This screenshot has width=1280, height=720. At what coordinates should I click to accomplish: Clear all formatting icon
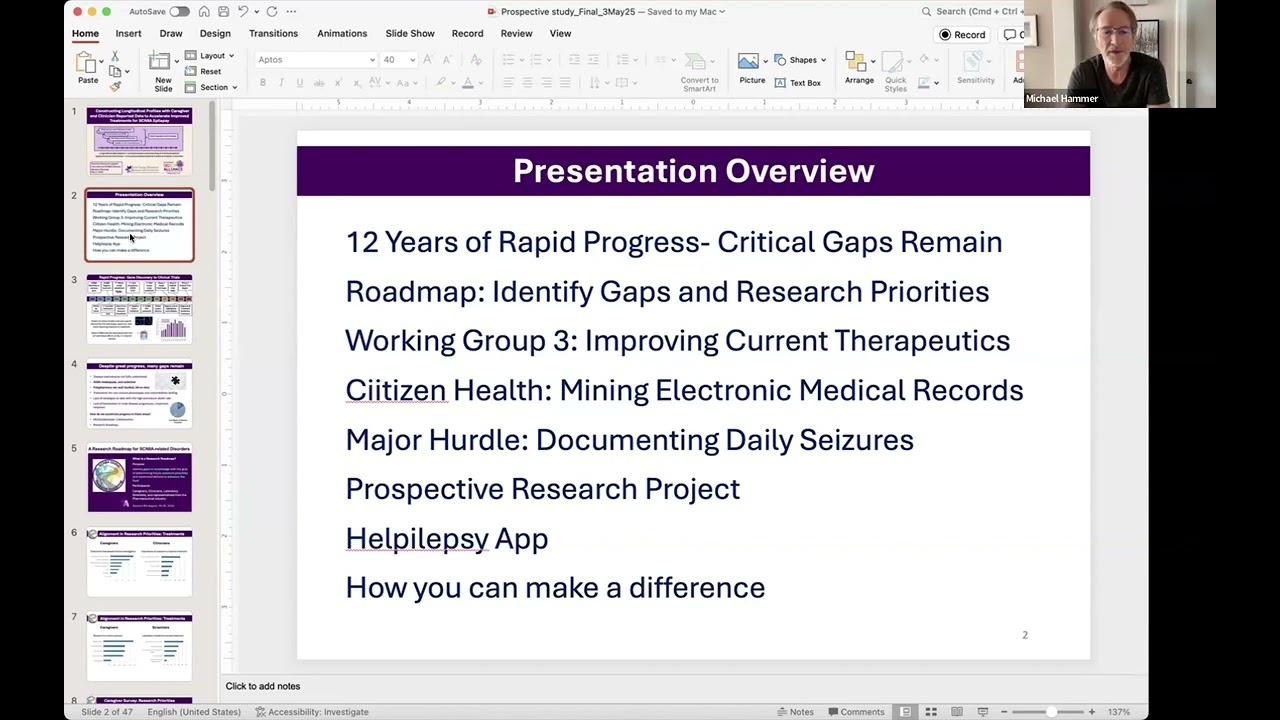[476, 59]
